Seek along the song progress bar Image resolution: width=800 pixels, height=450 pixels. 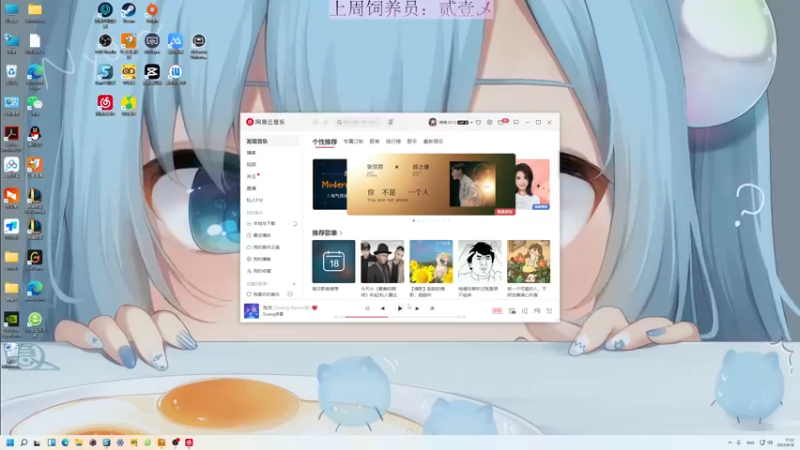click(x=399, y=317)
